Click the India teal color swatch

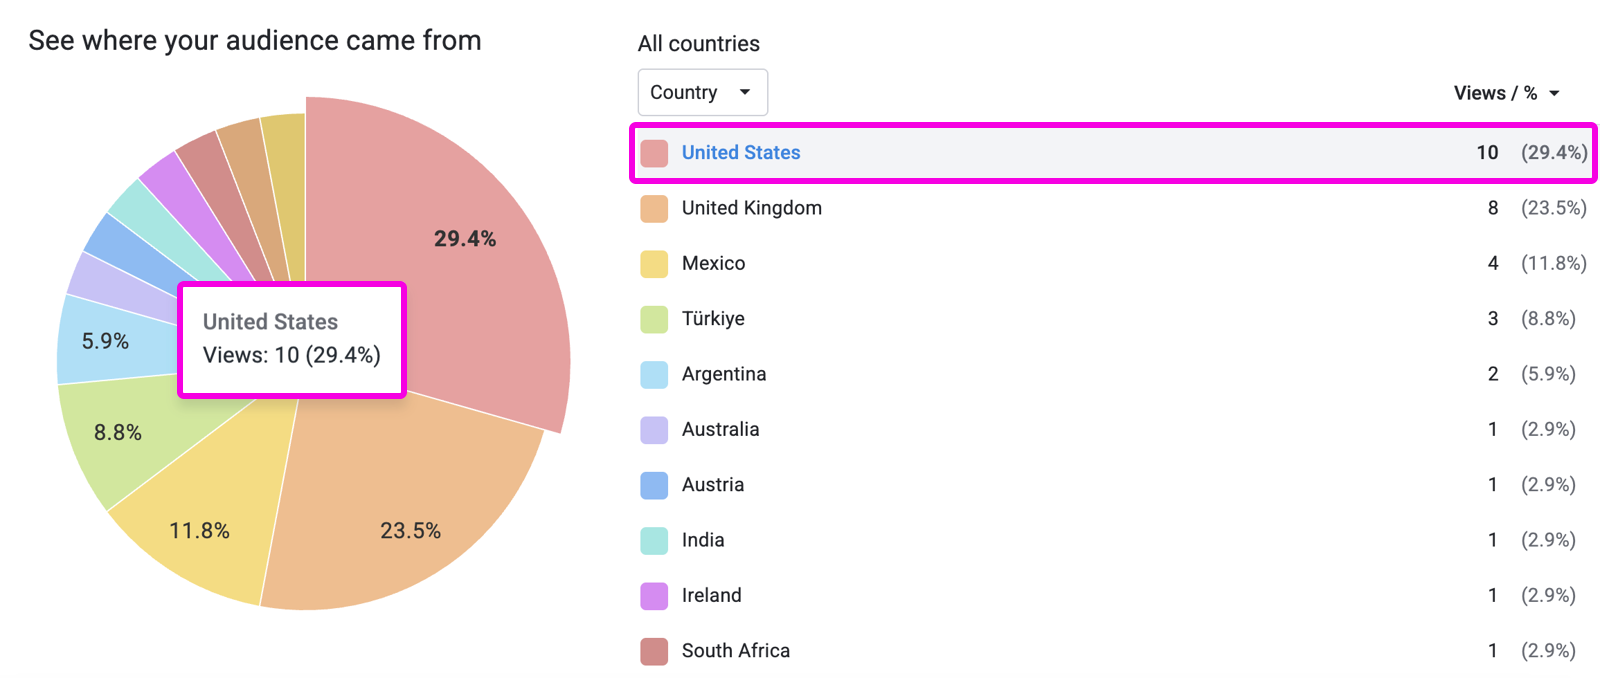[x=654, y=540]
